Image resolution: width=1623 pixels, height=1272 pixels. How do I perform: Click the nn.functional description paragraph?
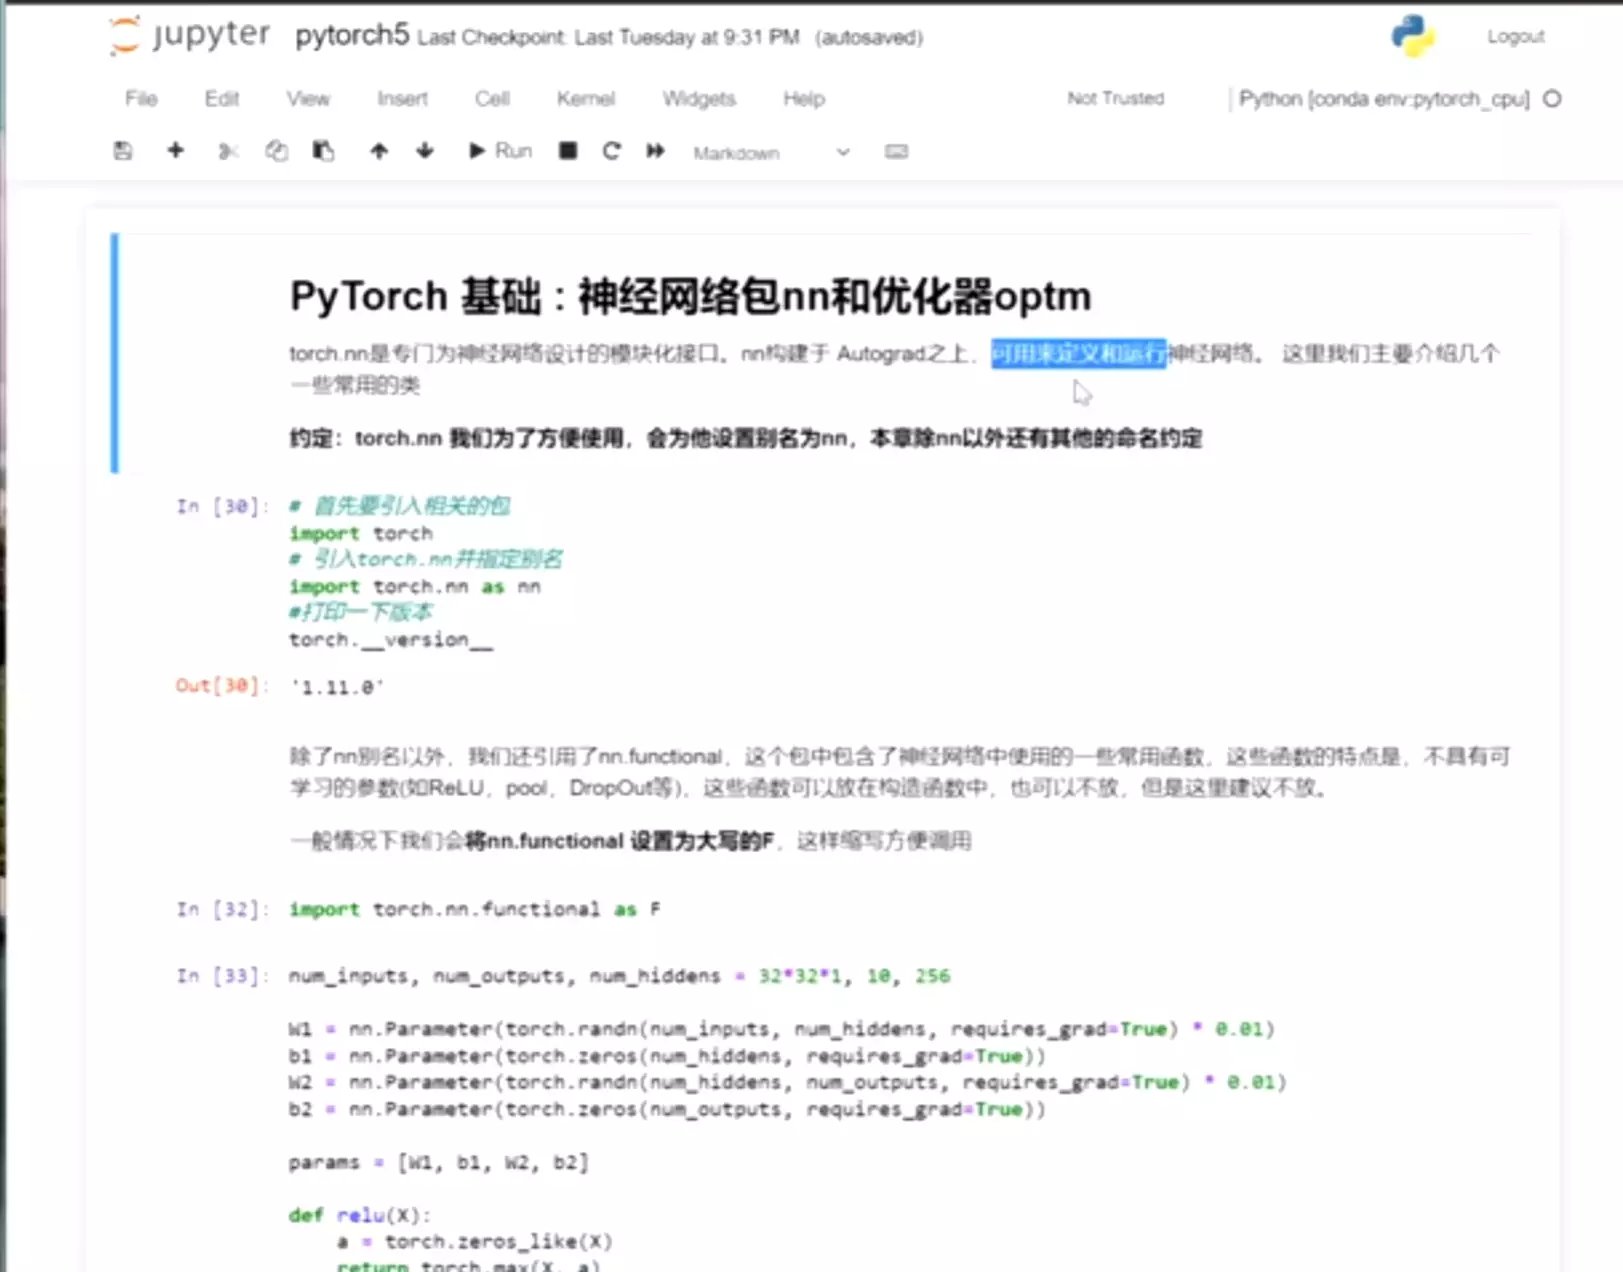click(x=900, y=772)
